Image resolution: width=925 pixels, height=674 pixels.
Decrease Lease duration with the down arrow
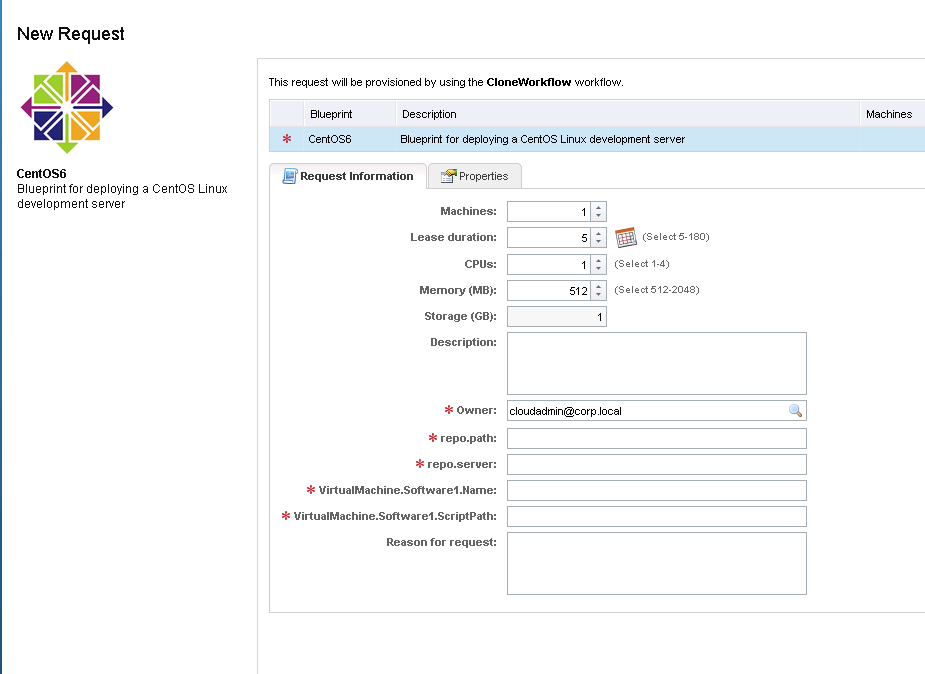pos(598,241)
